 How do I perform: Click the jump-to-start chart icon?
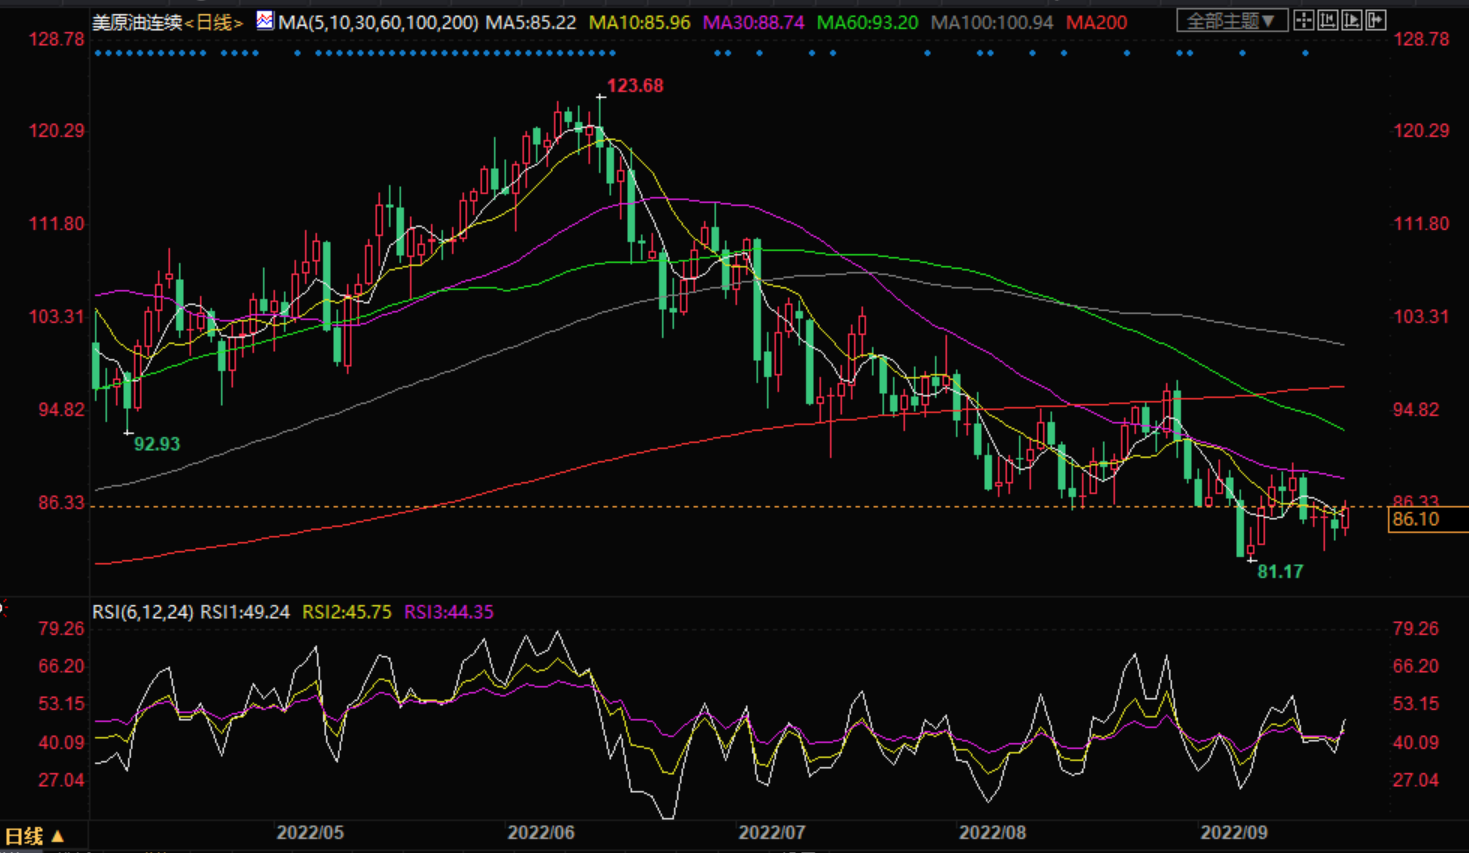[1328, 20]
